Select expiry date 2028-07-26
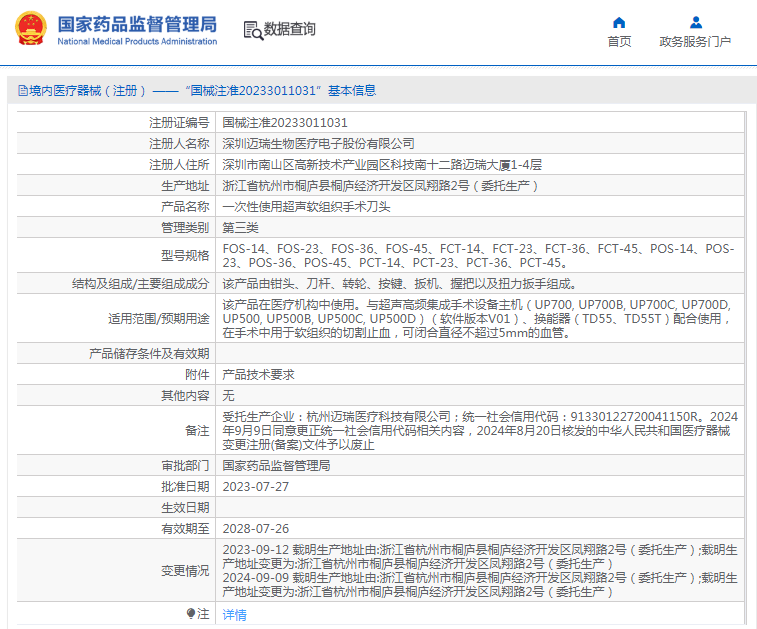Viewport: 757px width, 629px height. [255, 529]
